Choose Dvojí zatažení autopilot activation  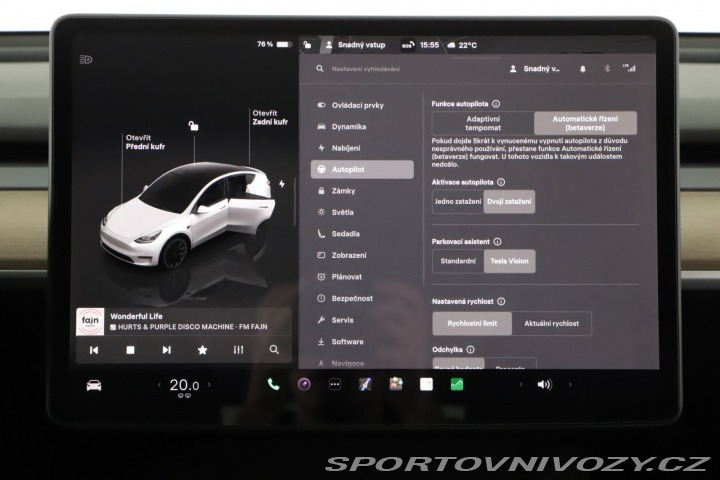[x=509, y=202]
